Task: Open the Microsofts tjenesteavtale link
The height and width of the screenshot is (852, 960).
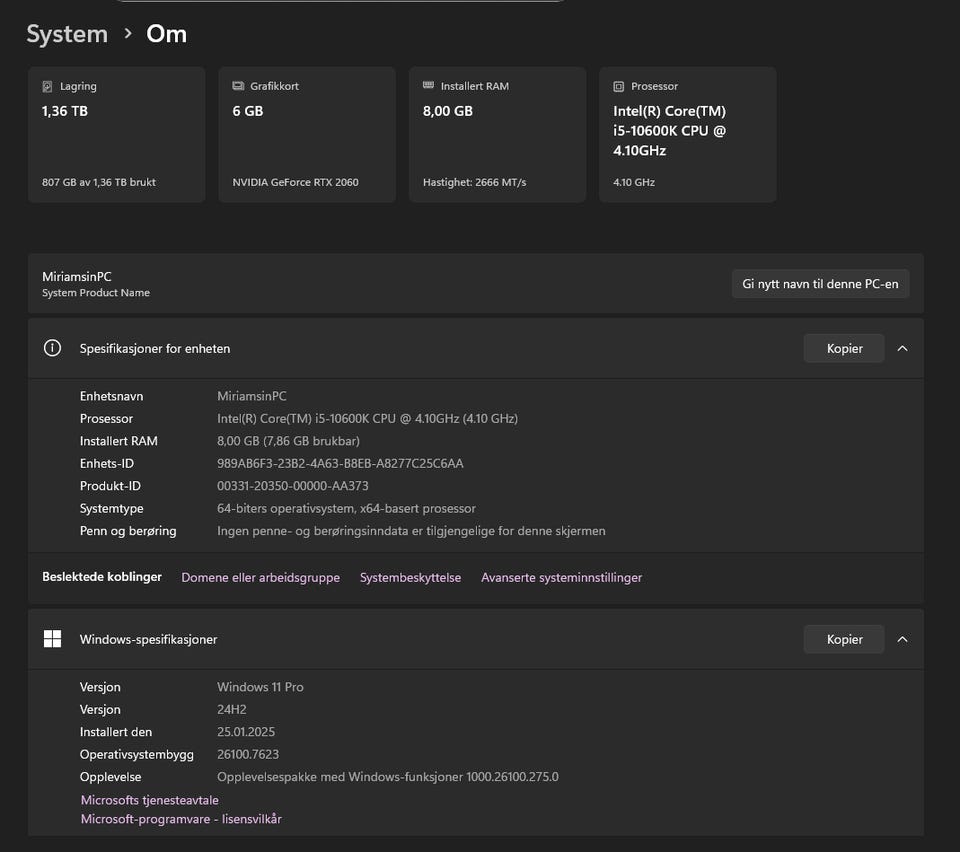Action: click(150, 800)
